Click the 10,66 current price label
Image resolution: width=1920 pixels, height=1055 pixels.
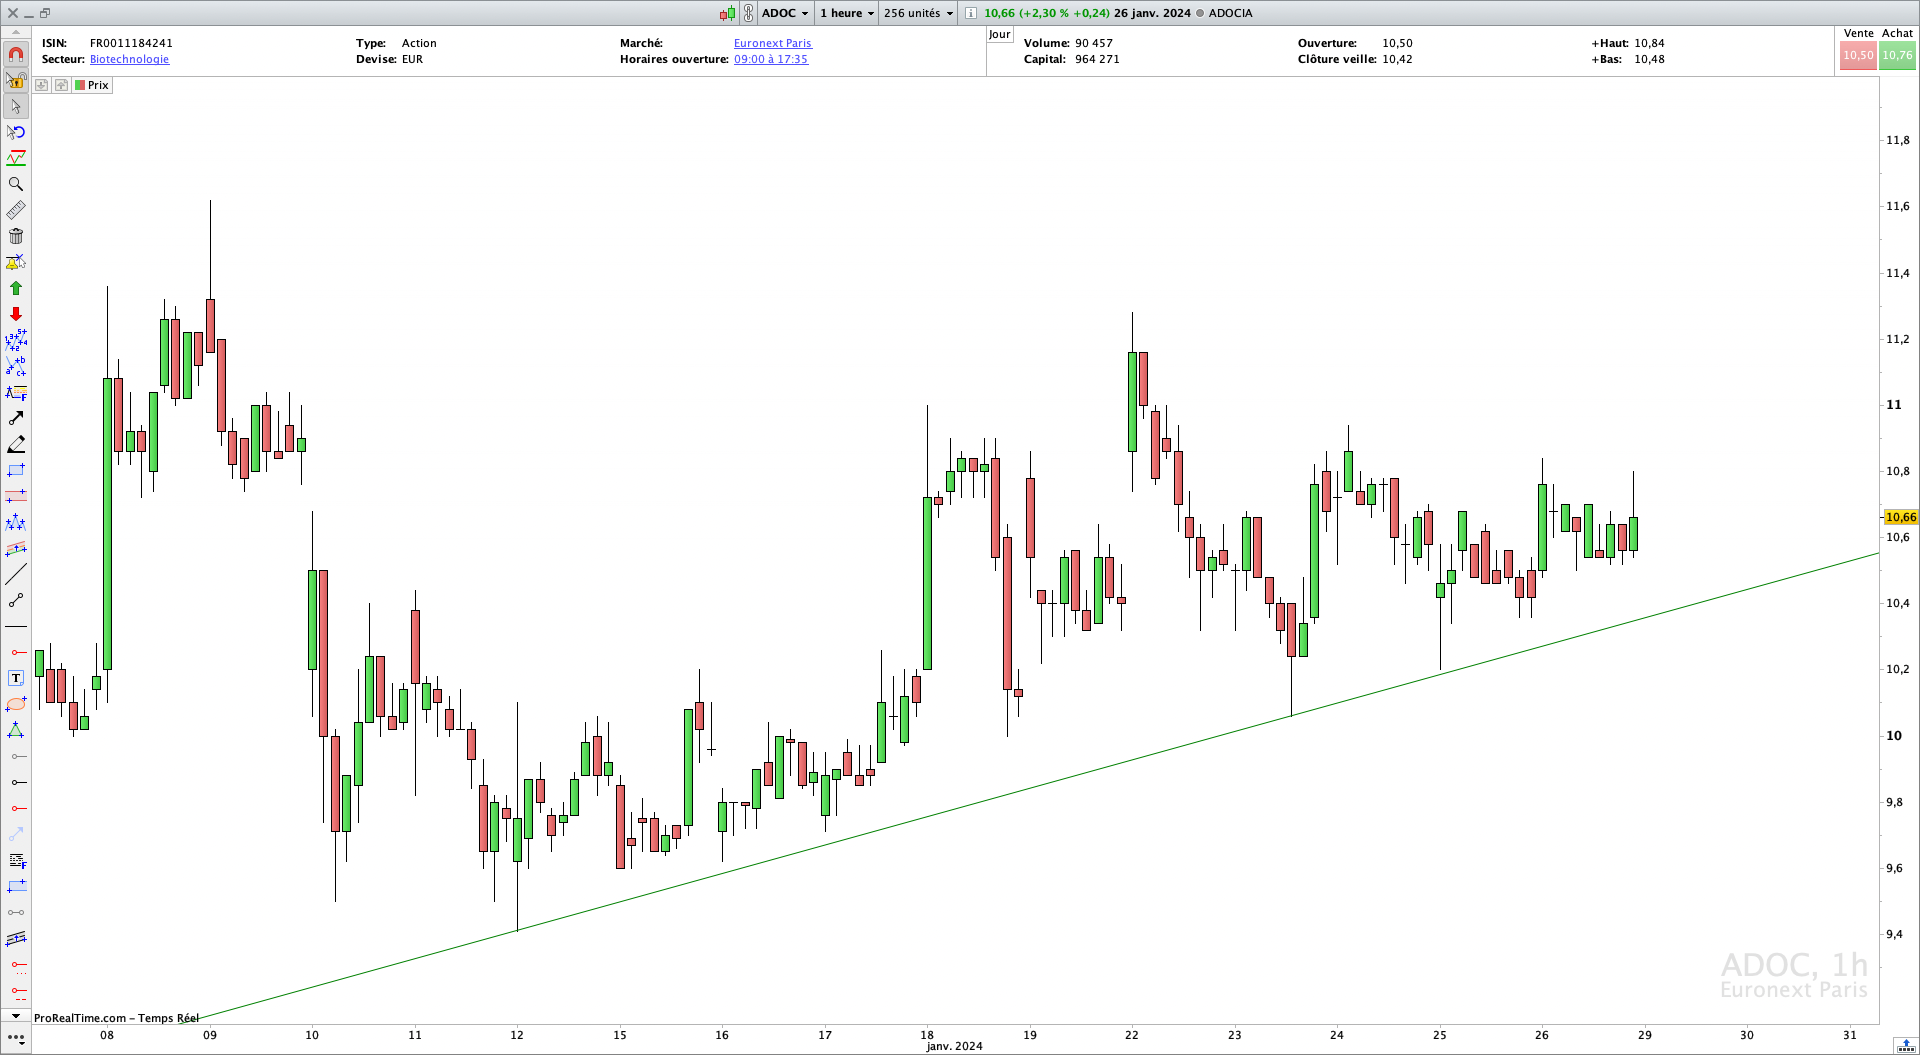1900,517
